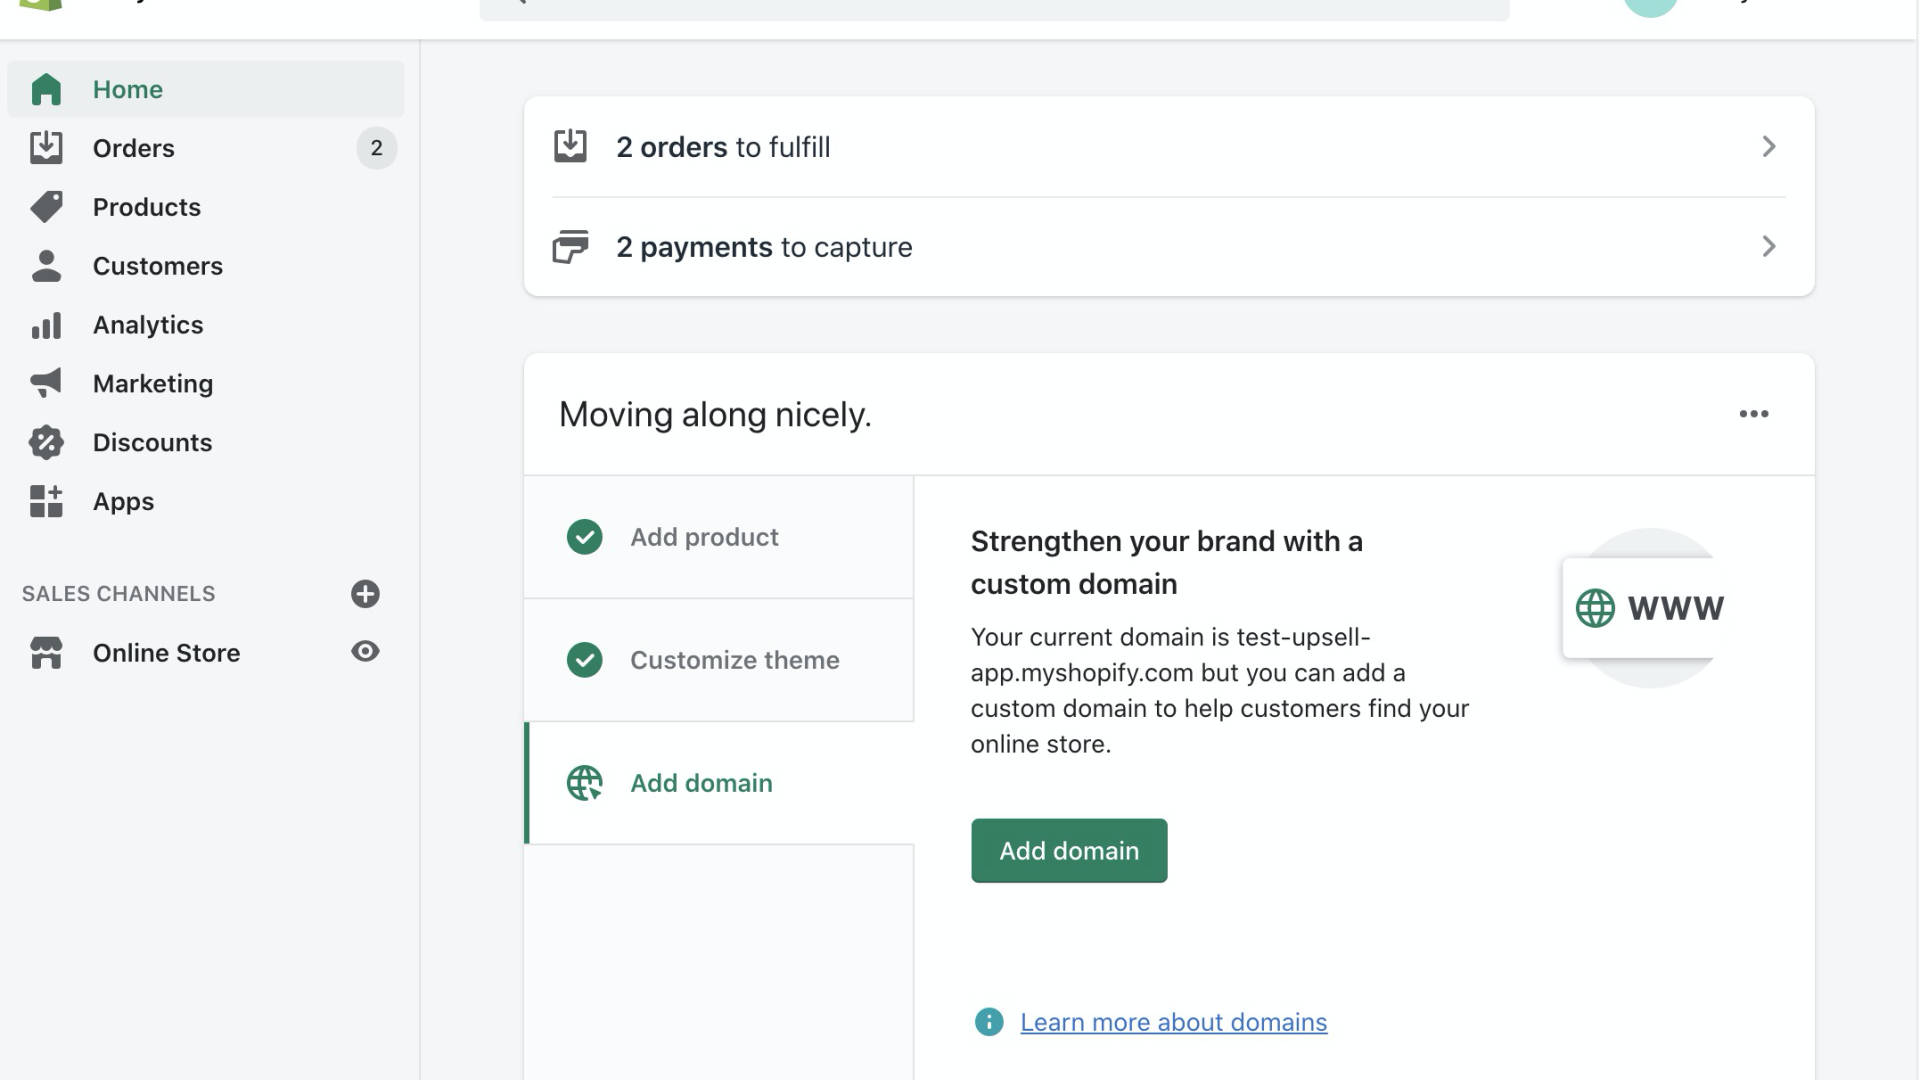Go to Apps section
The height and width of the screenshot is (1080, 1920).
[x=206, y=501]
